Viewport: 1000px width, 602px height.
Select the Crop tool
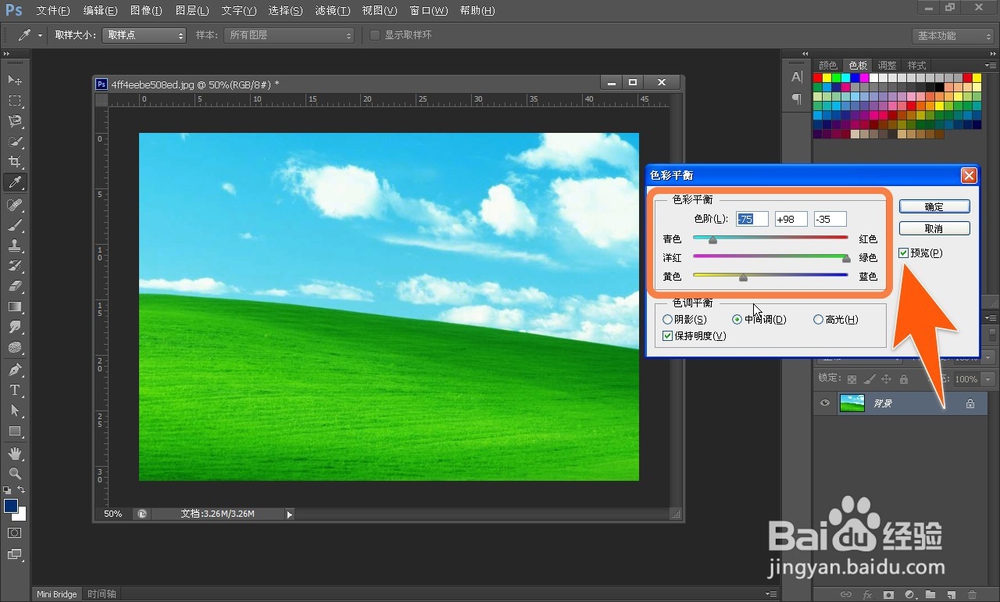click(15, 162)
